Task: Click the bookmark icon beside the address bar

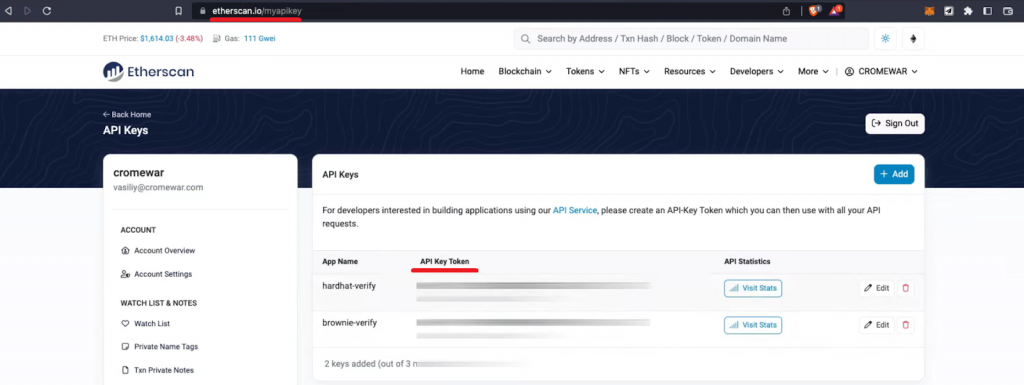Action: tap(178, 11)
